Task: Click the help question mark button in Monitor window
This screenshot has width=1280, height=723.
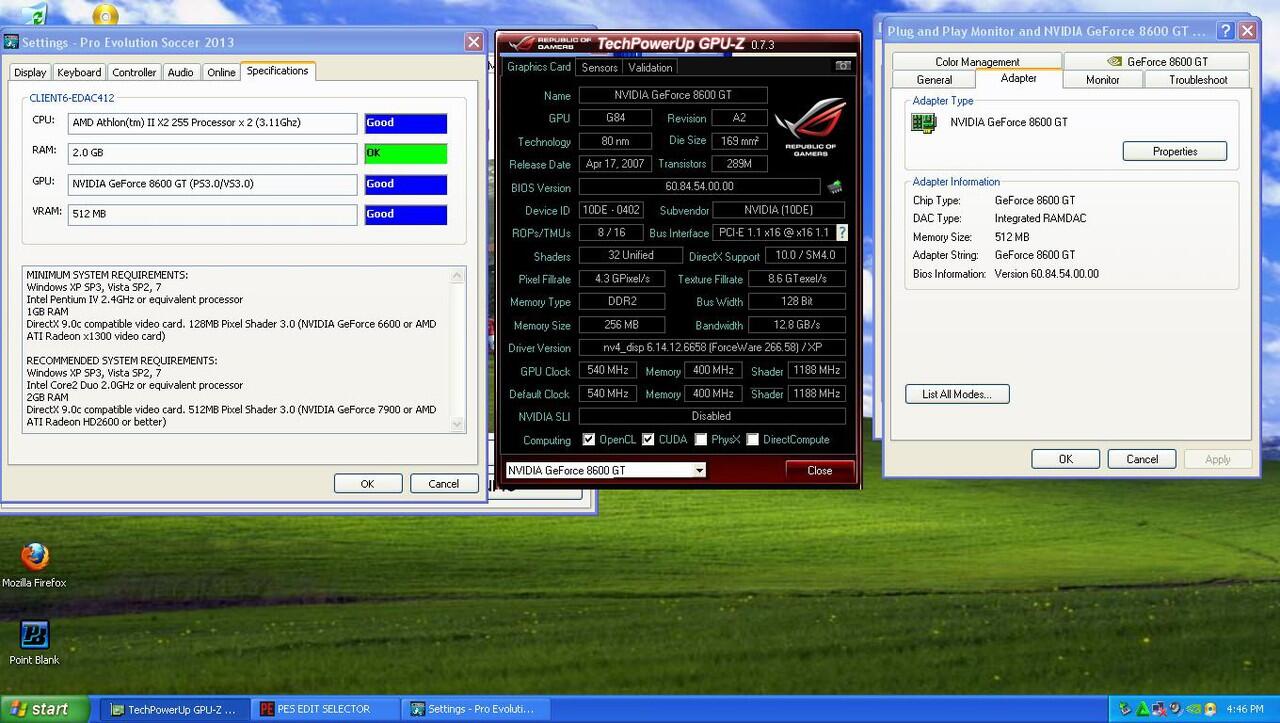Action: [1225, 31]
